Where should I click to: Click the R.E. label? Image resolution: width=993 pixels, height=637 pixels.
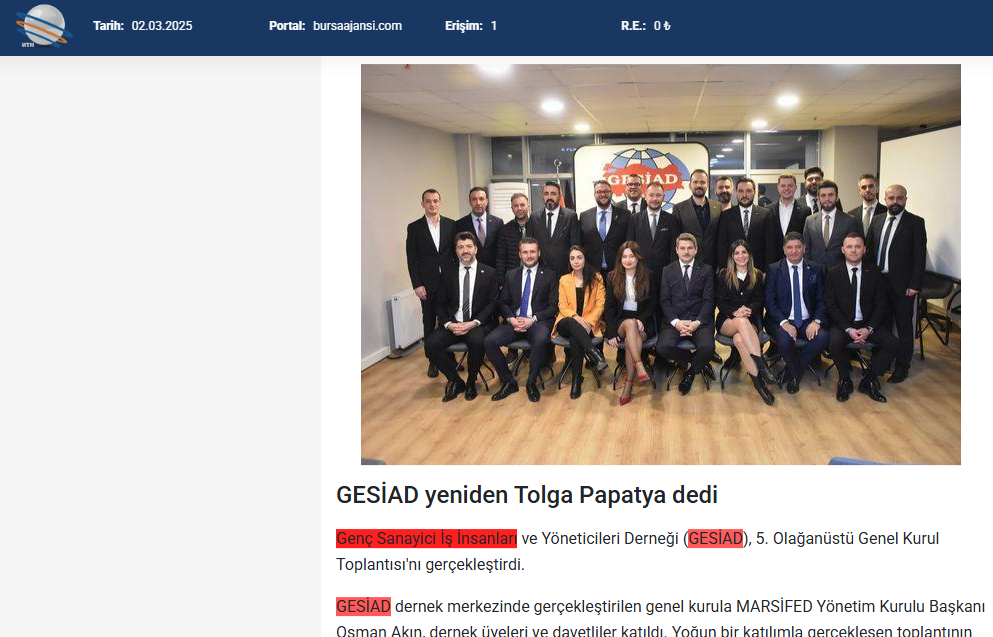pyautogui.click(x=633, y=26)
